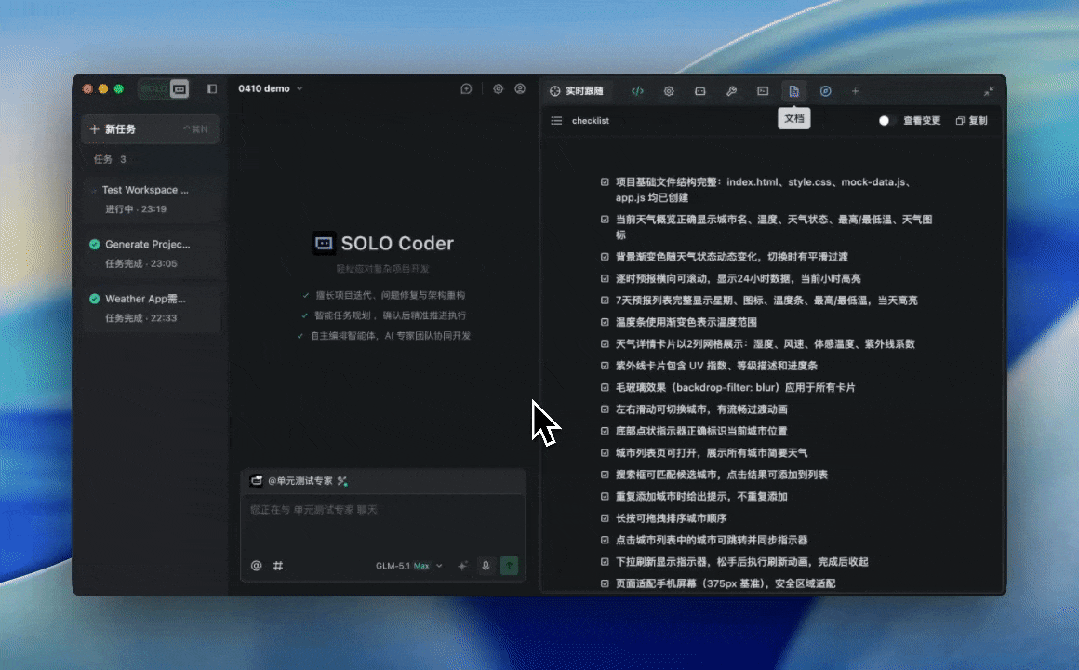
Task: Click the code brackets icon in right panel
Action: point(637,91)
